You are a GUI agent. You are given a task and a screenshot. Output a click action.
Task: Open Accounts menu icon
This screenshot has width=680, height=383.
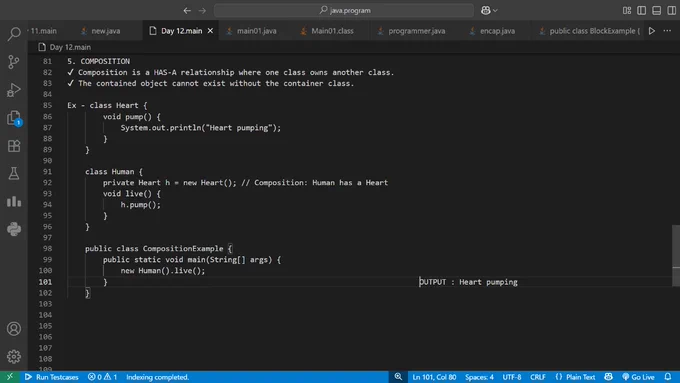point(14,329)
